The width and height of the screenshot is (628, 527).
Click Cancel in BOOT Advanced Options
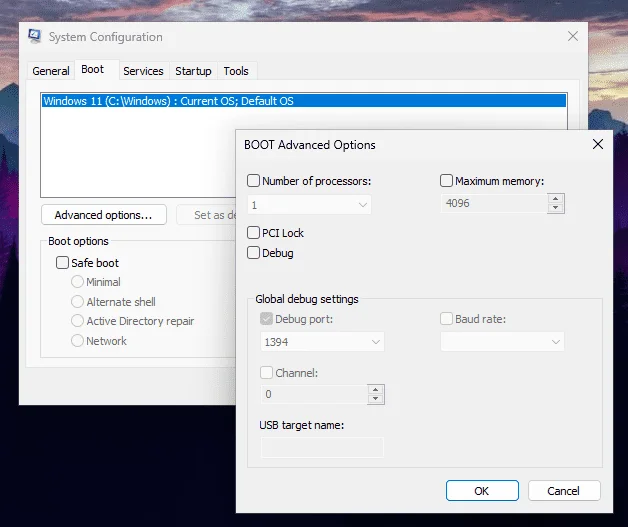[564, 491]
